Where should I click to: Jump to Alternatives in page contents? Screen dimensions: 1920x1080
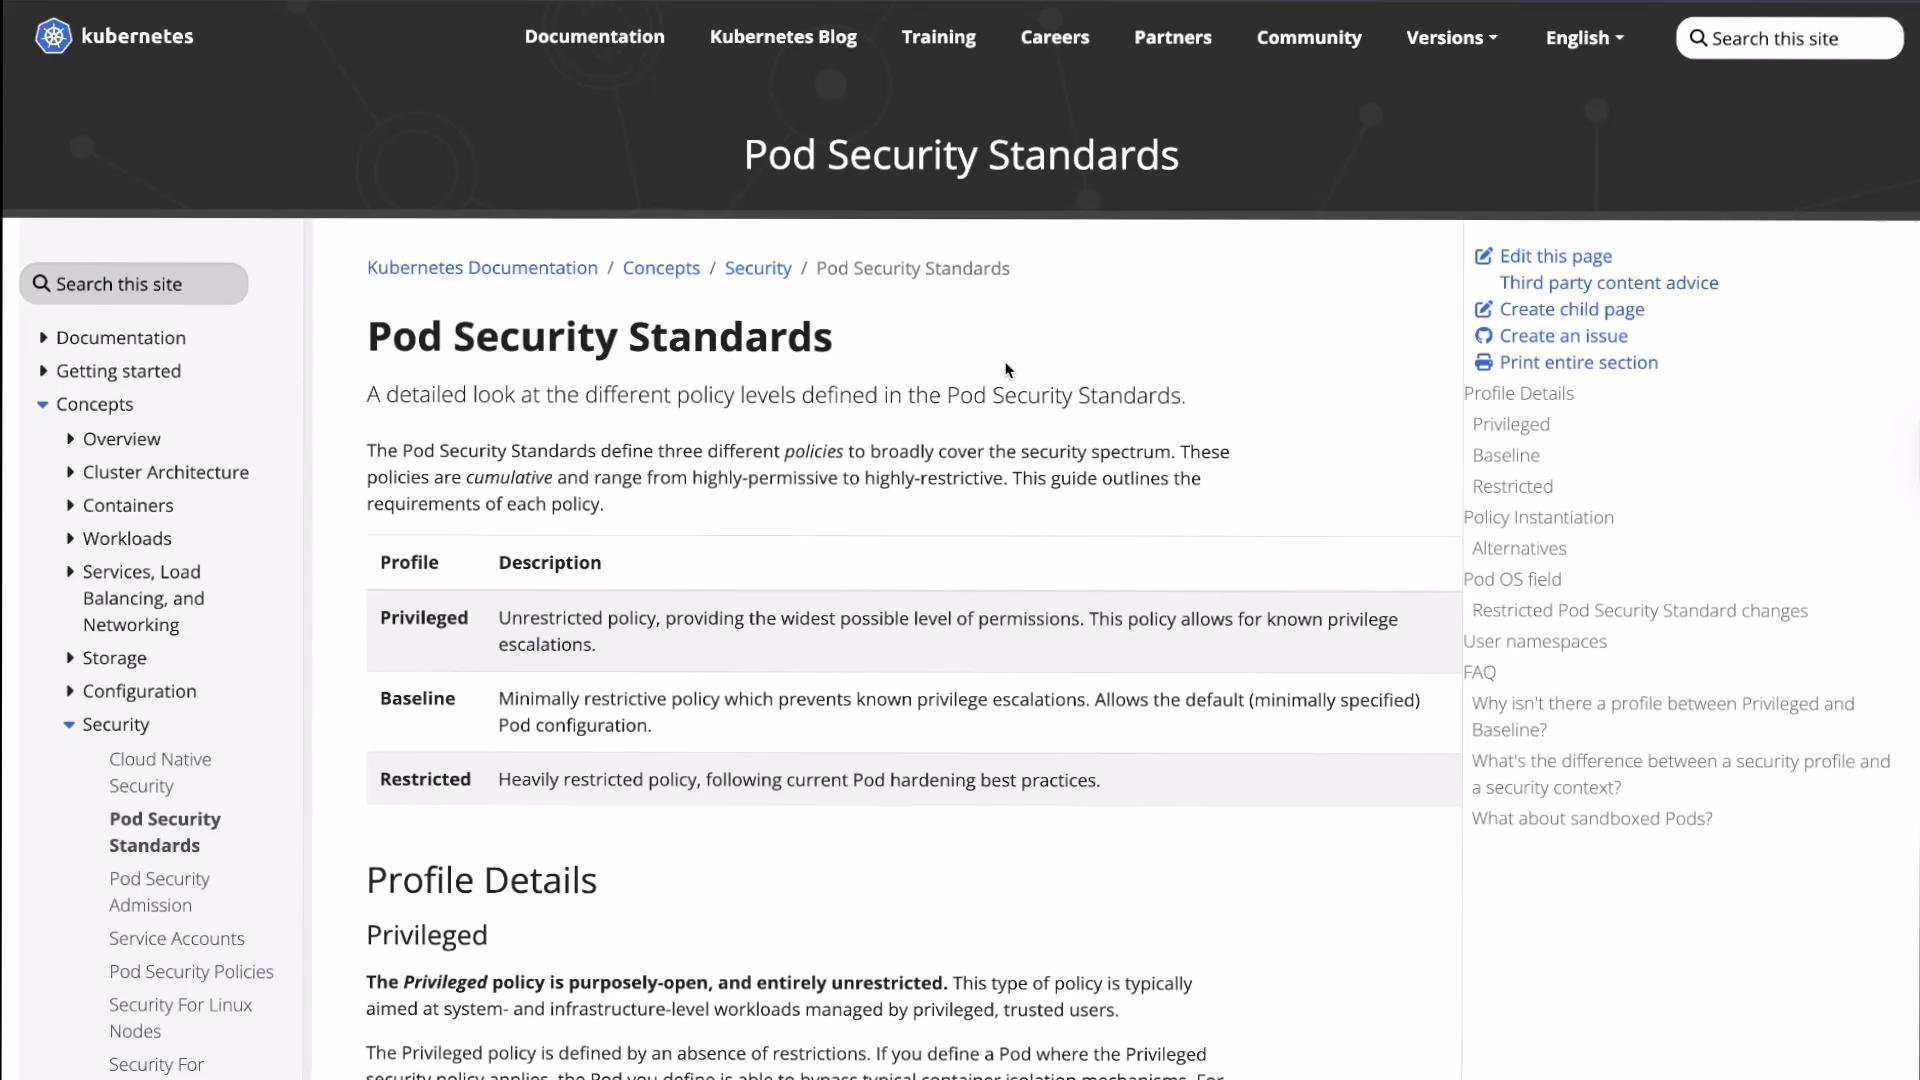pyautogui.click(x=1518, y=548)
